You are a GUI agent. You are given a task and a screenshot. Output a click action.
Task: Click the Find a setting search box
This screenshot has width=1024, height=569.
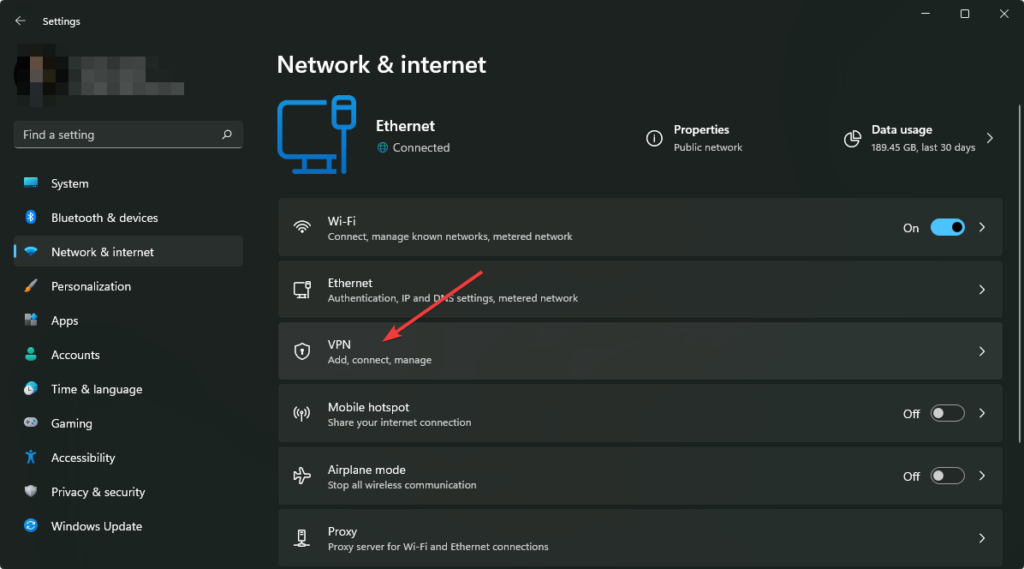click(x=128, y=135)
